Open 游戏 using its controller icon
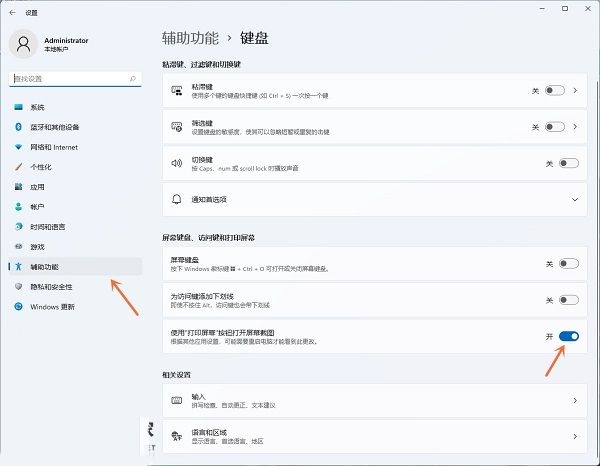 [x=18, y=246]
